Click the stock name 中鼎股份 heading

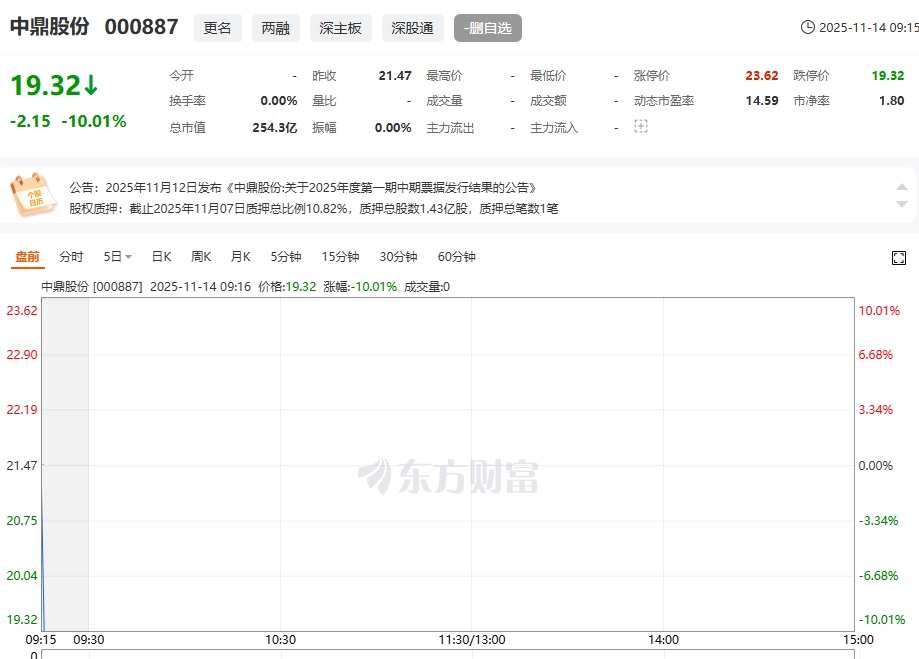(x=50, y=26)
